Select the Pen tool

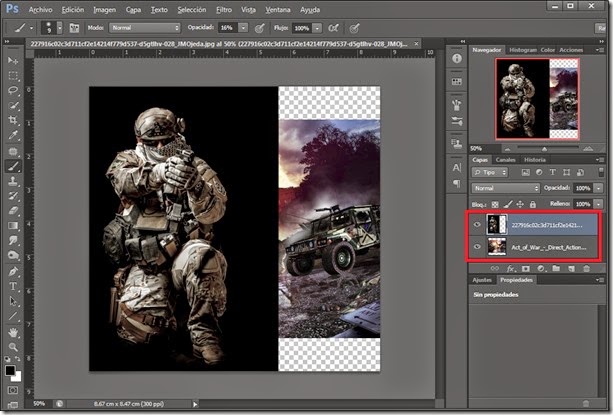coord(13,271)
